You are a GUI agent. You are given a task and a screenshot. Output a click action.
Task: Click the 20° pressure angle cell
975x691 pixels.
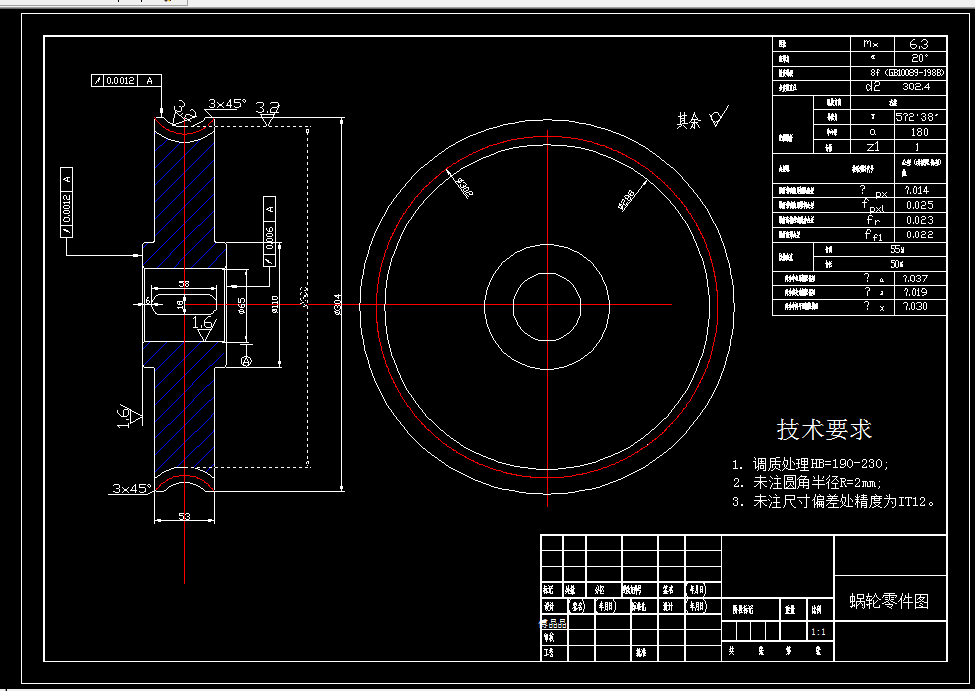tap(919, 58)
